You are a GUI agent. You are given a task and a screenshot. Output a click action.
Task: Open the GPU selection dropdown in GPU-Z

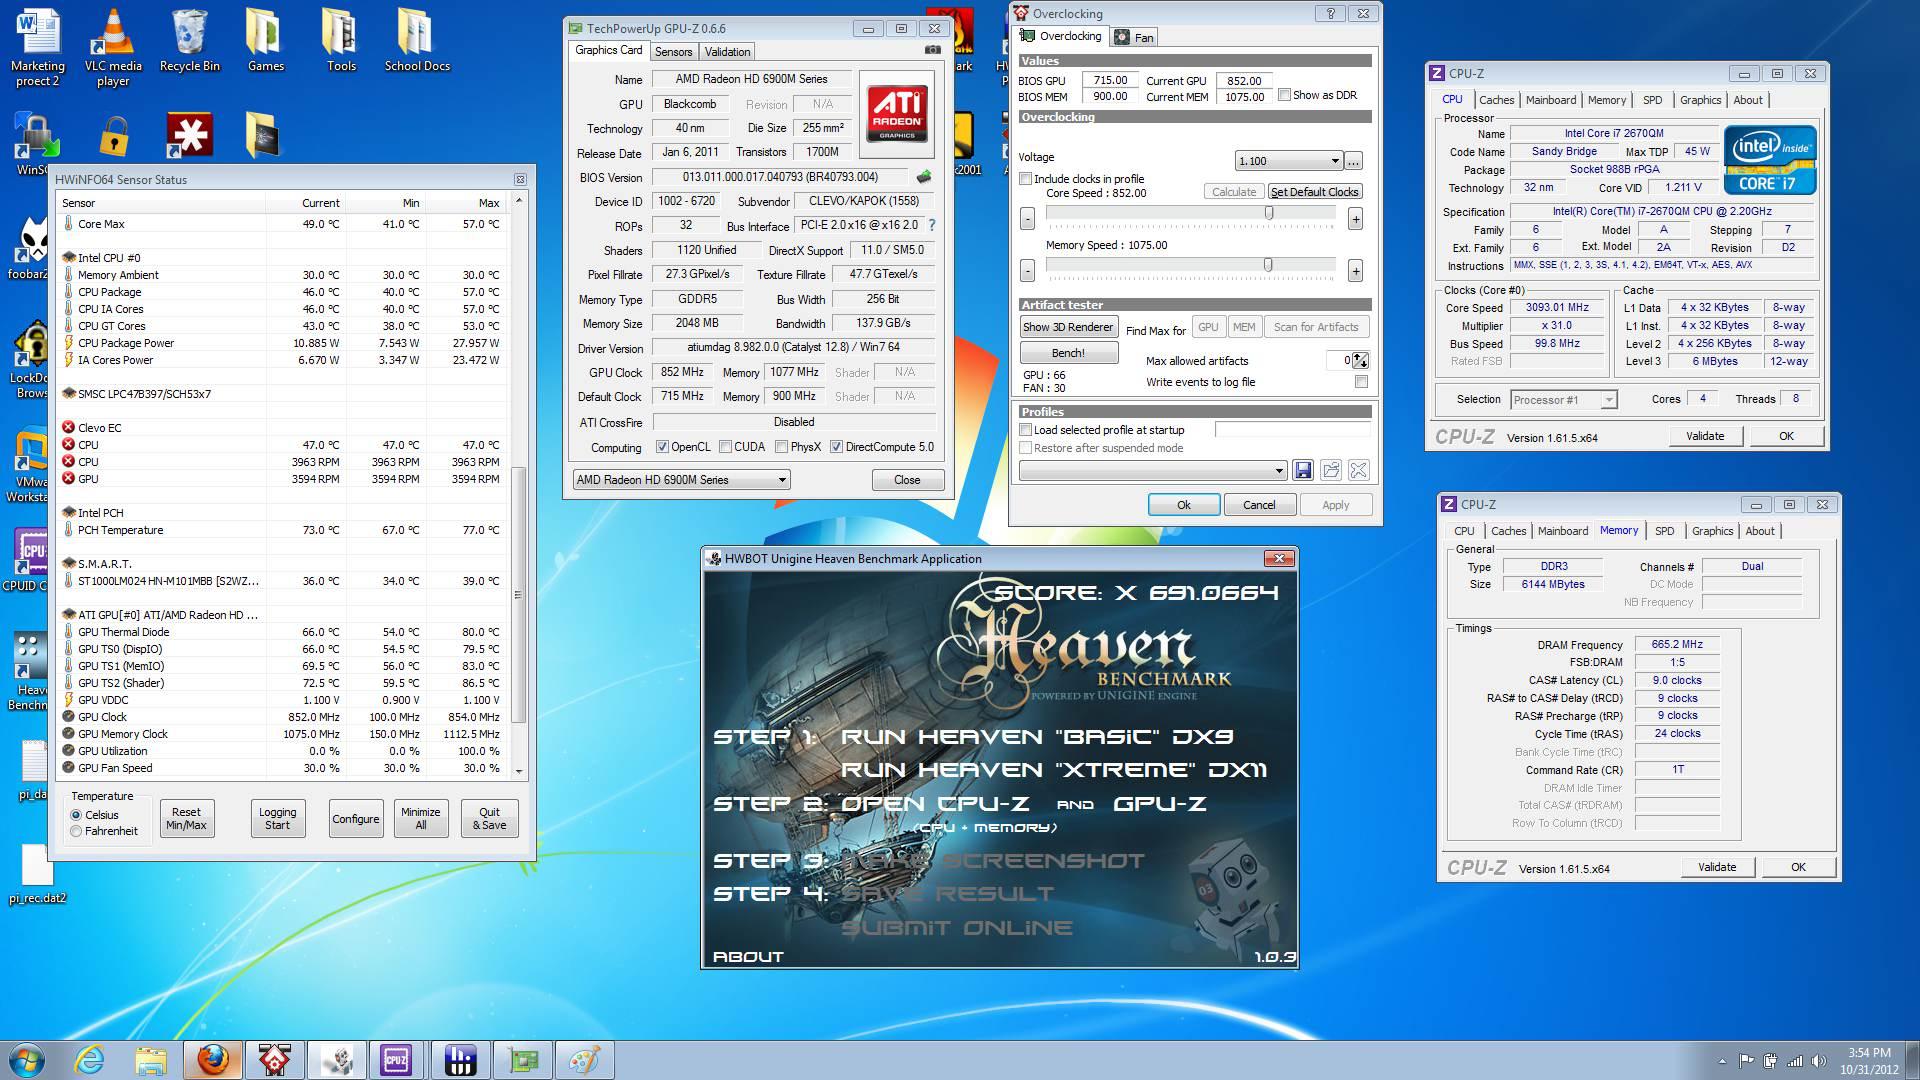pyautogui.click(x=681, y=480)
